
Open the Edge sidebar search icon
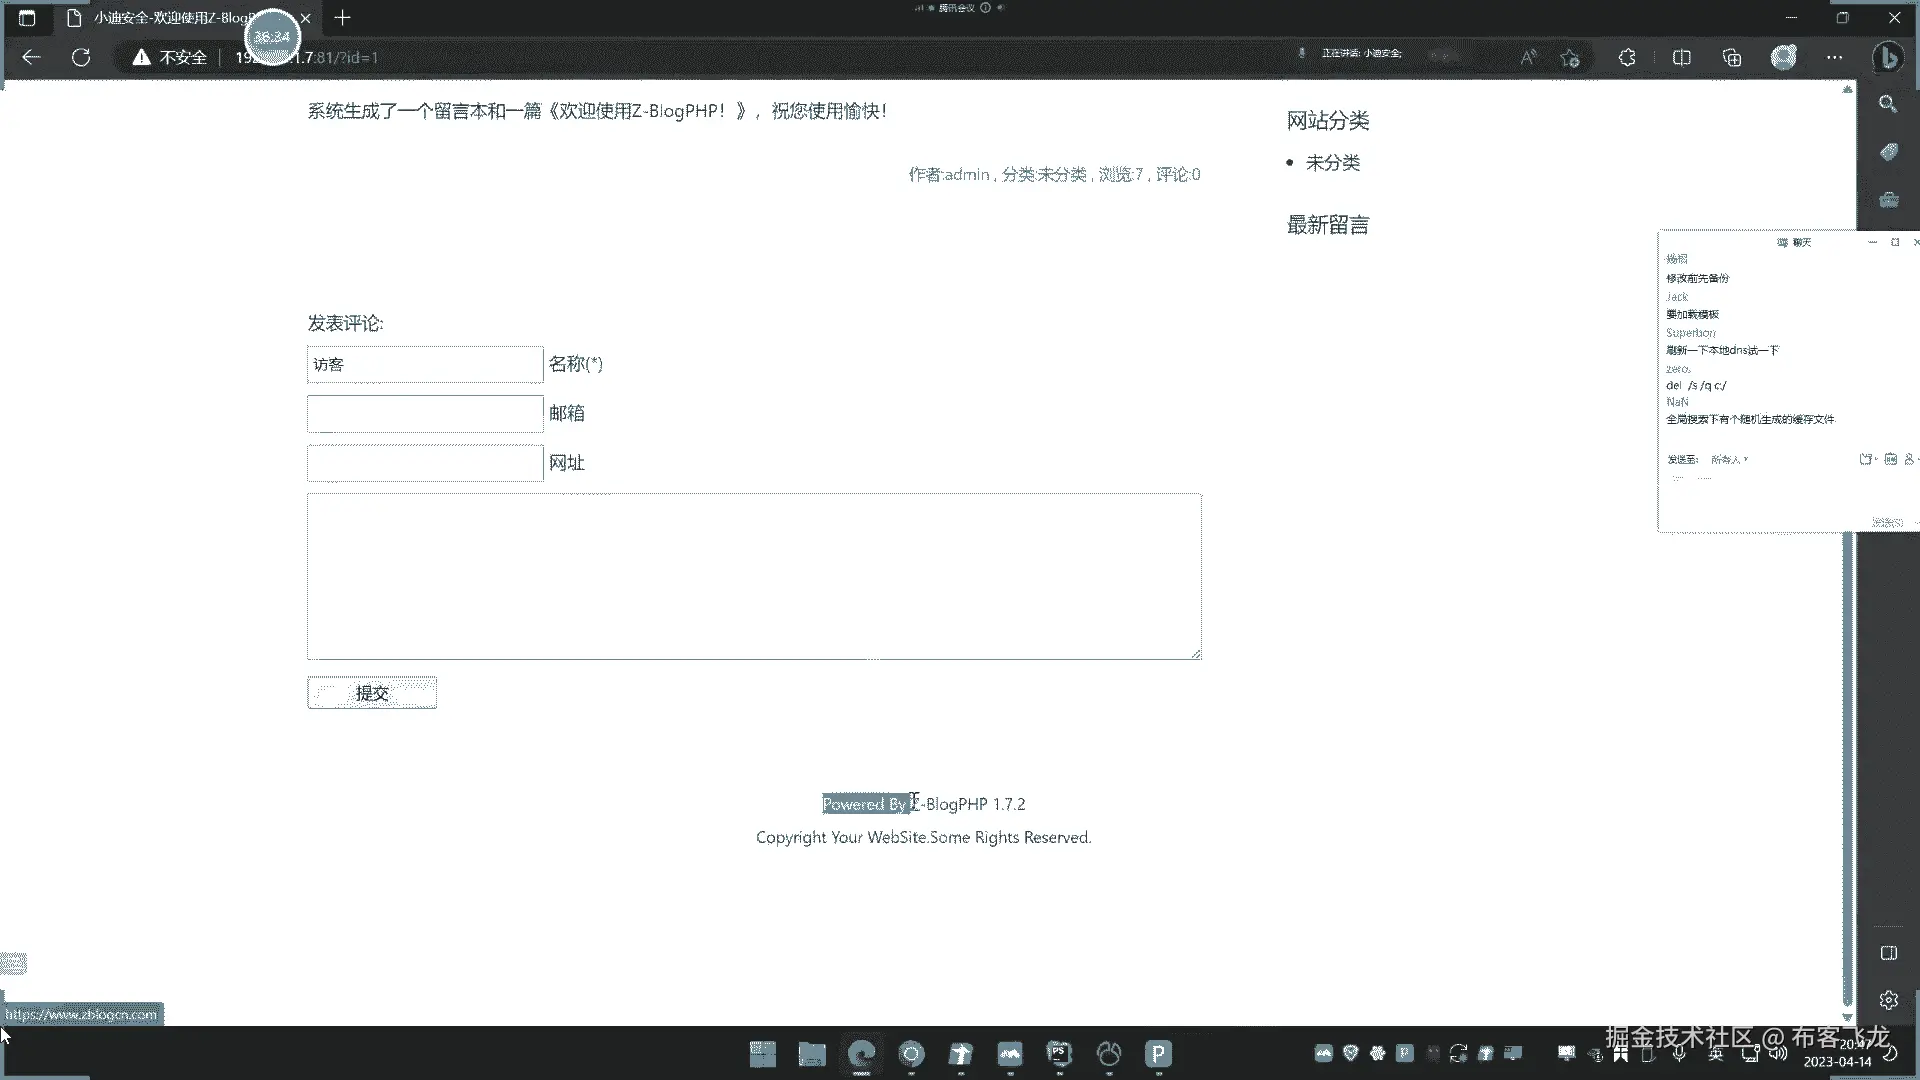(x=1888, y=104)
